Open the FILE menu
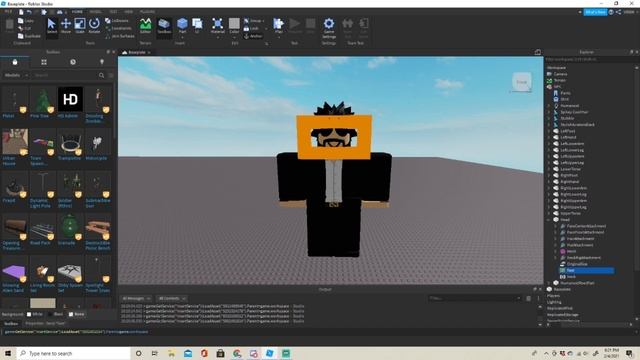Screen dimensions: 640x360 pyautogui.click(x=8, y=12)
